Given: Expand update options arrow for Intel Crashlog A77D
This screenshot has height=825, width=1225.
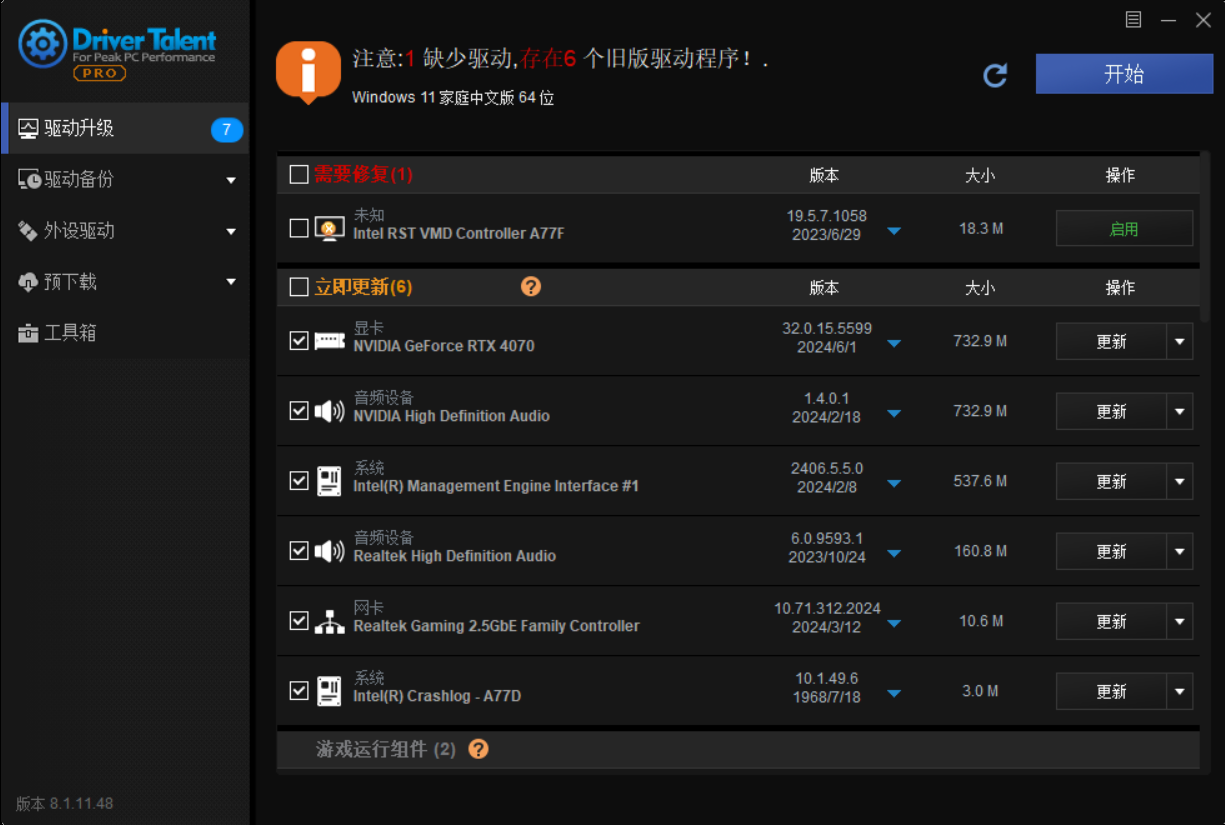Looking at the screenshot, I should click(1180, 692).
